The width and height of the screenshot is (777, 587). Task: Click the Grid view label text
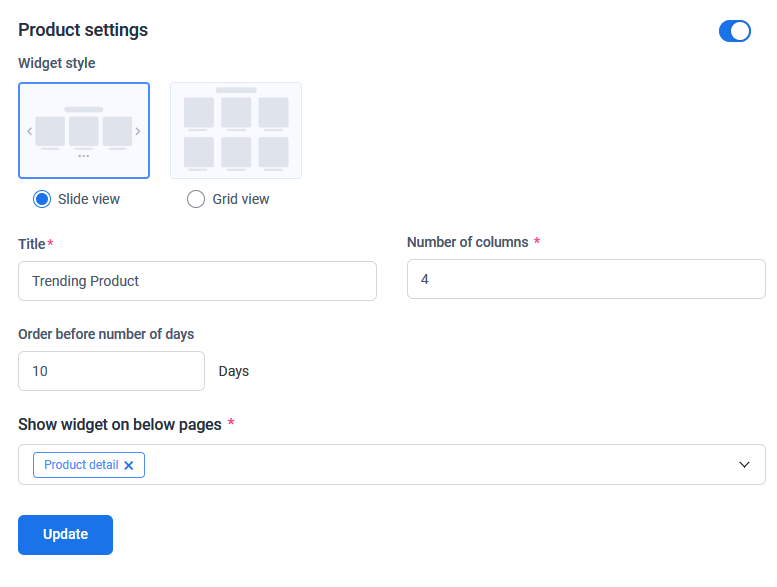pos(241,199)
